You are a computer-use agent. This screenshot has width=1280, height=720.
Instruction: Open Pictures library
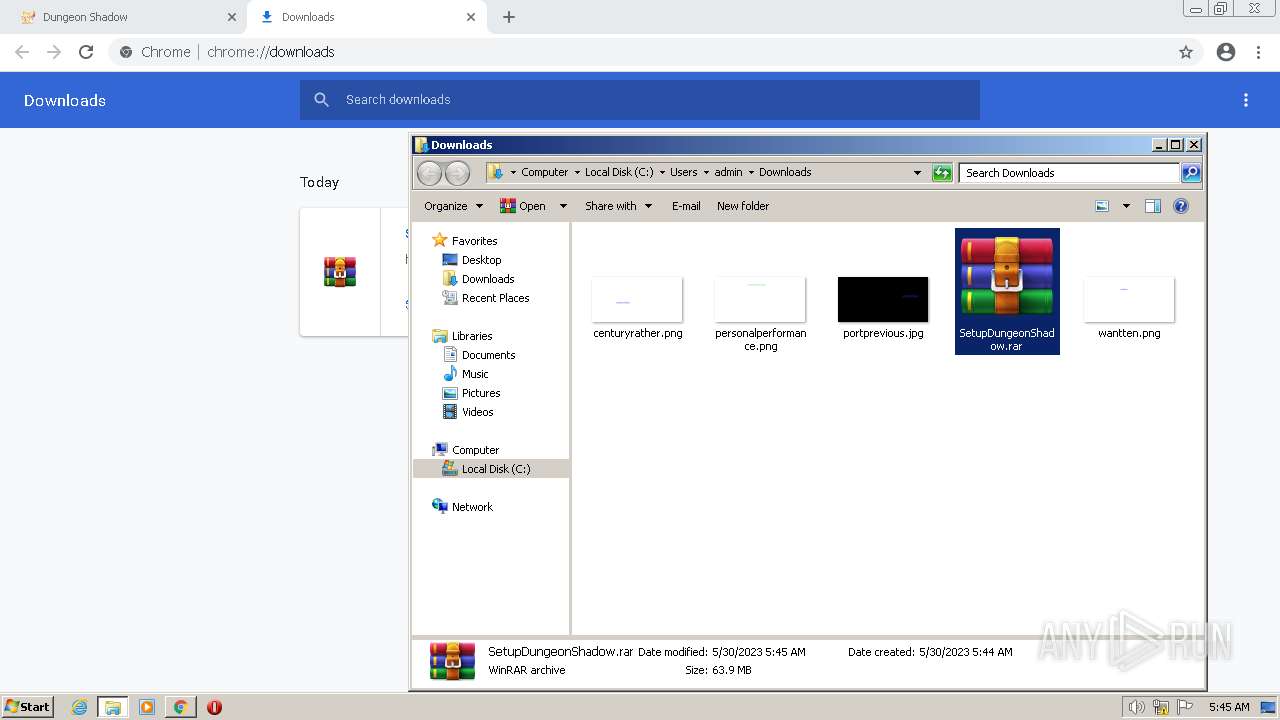pos(481,393)
